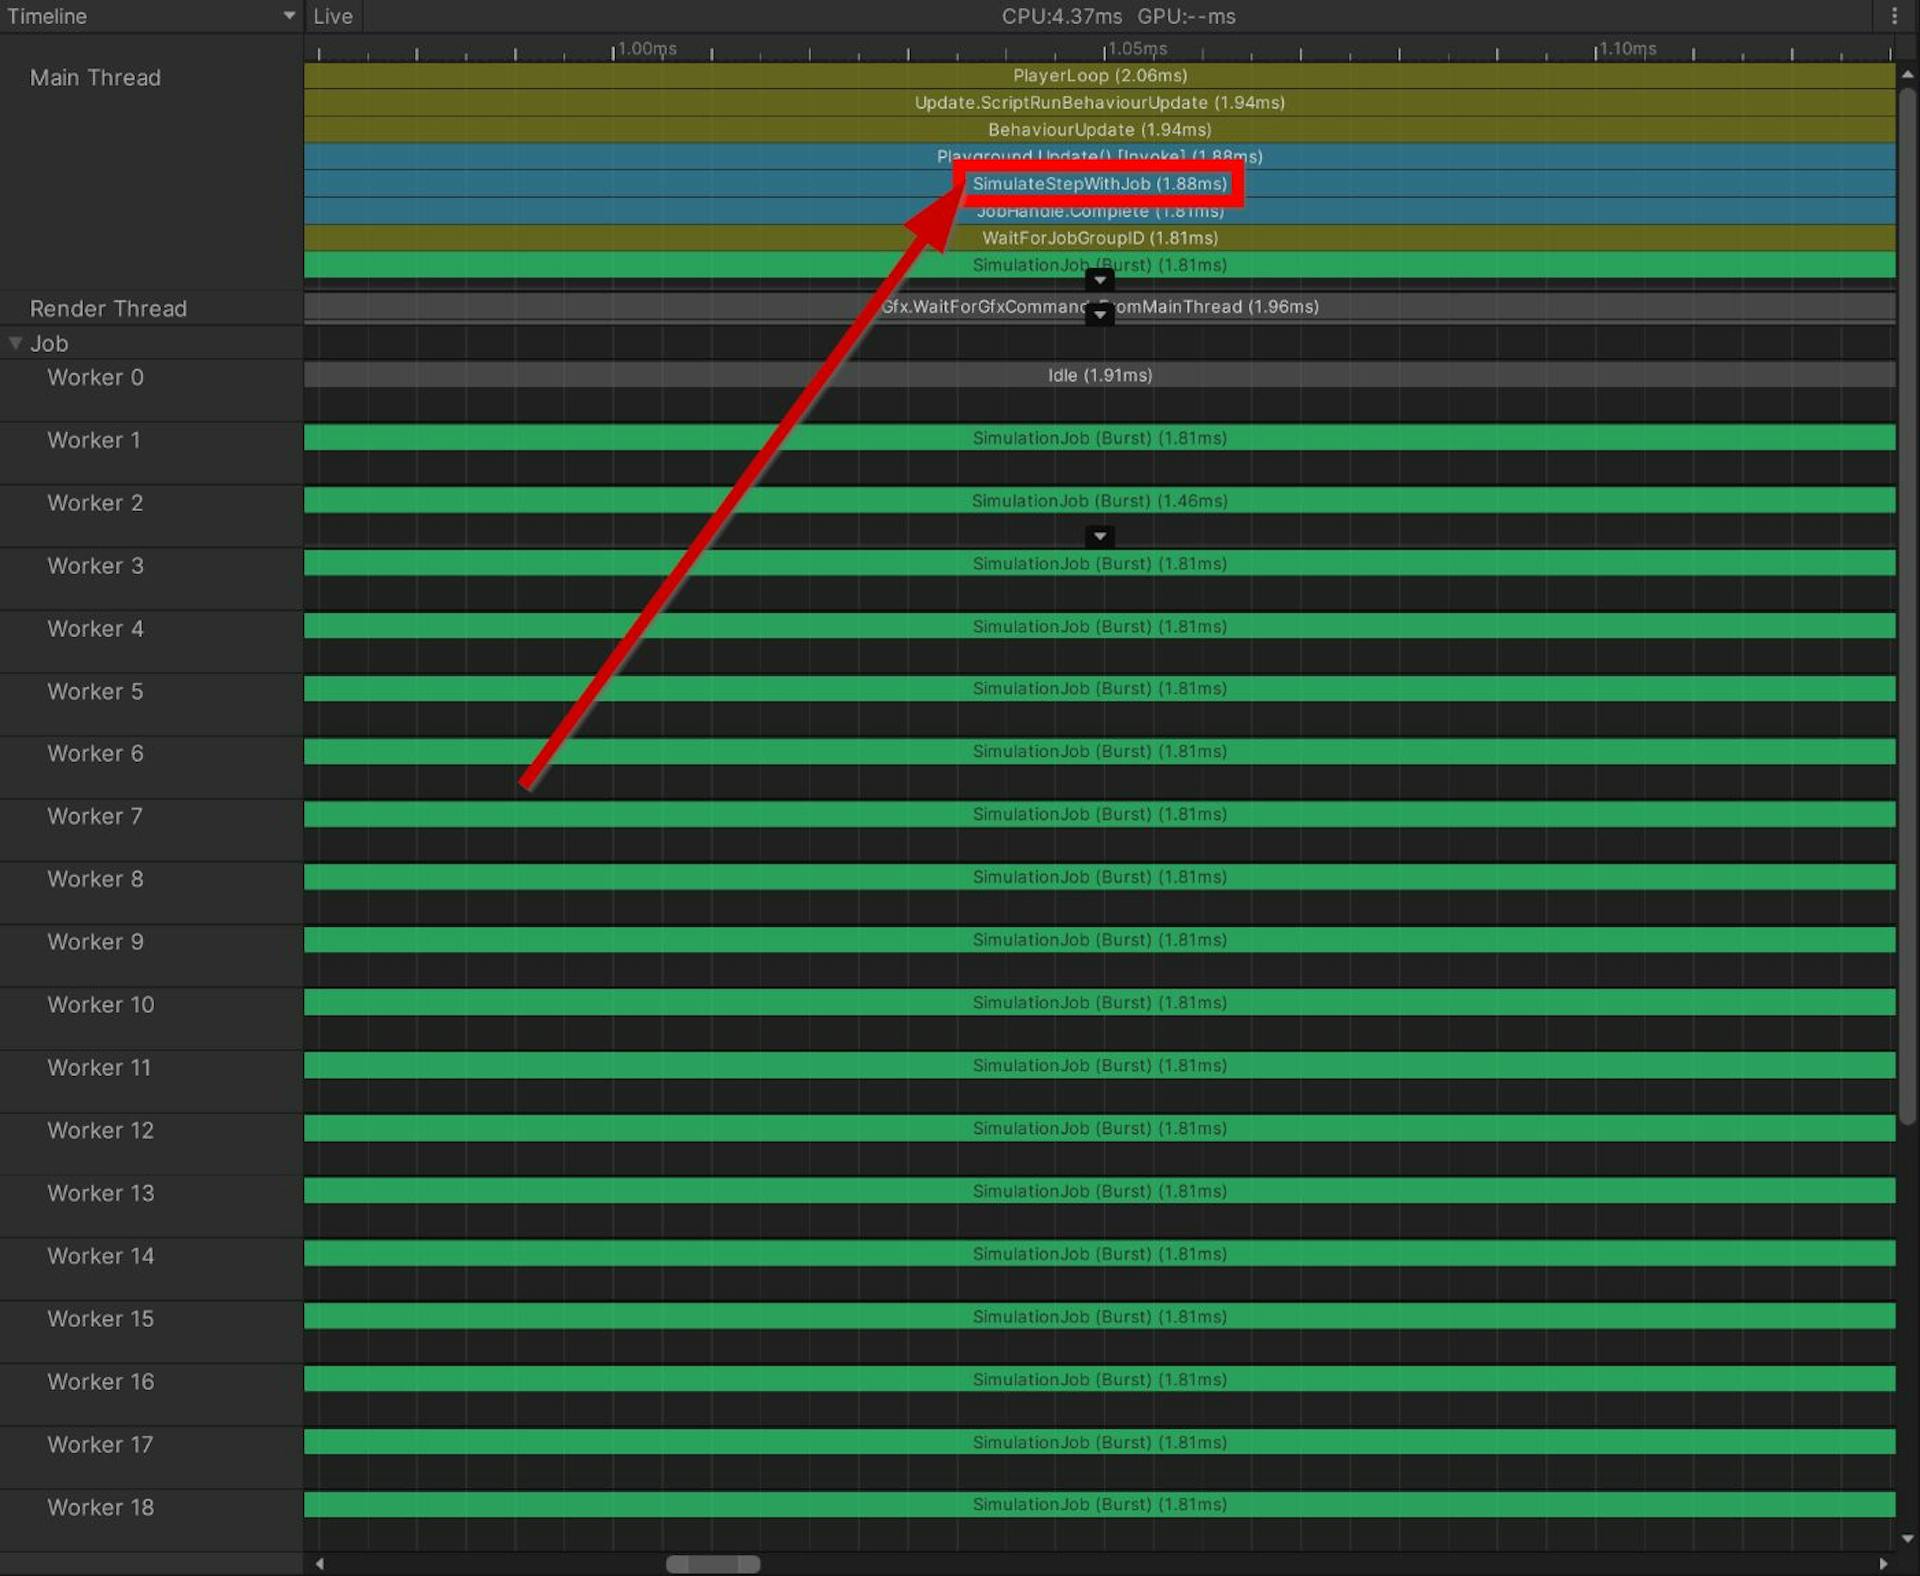This screenshot has width=1920, height=1576.
Task: Toggle Live profiling mode
Action: pos(332,16)
